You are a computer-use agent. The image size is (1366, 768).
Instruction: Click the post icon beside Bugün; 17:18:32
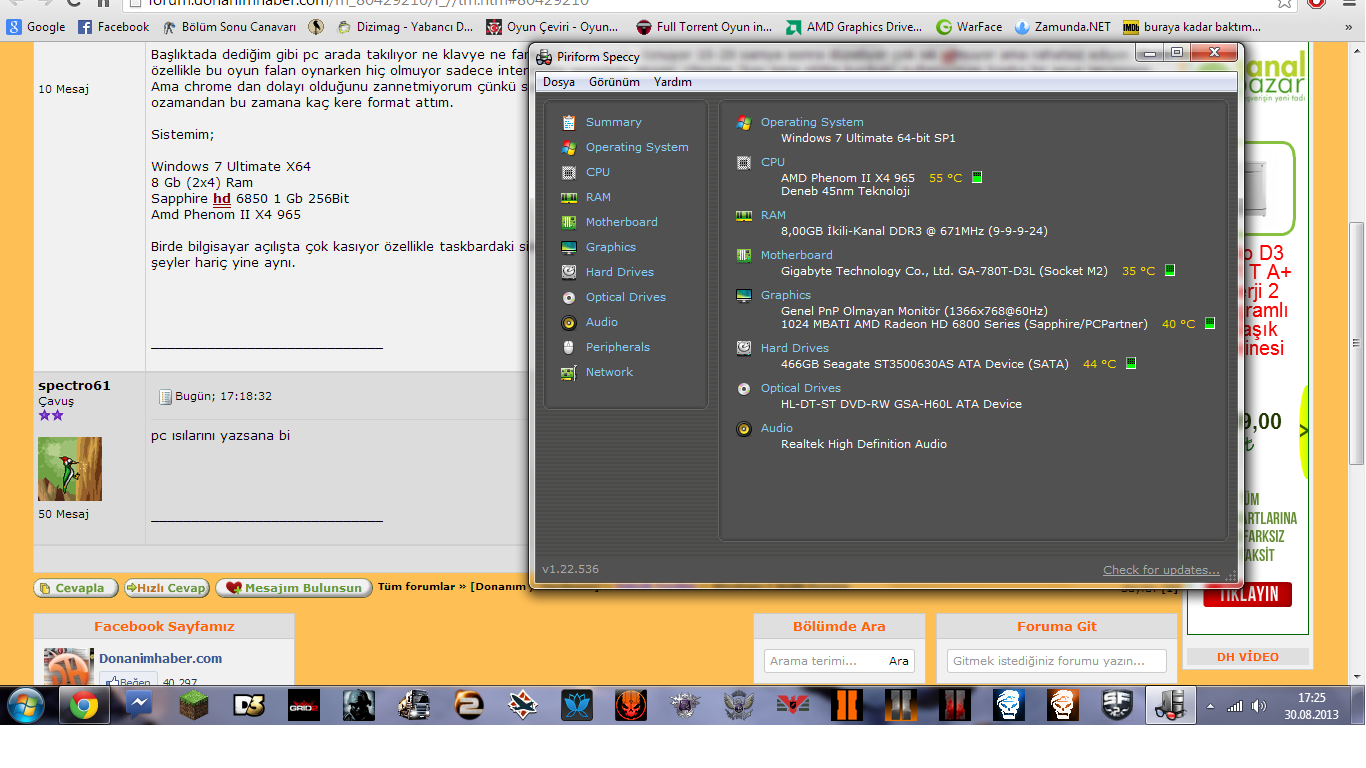click(x=165, y=397)
